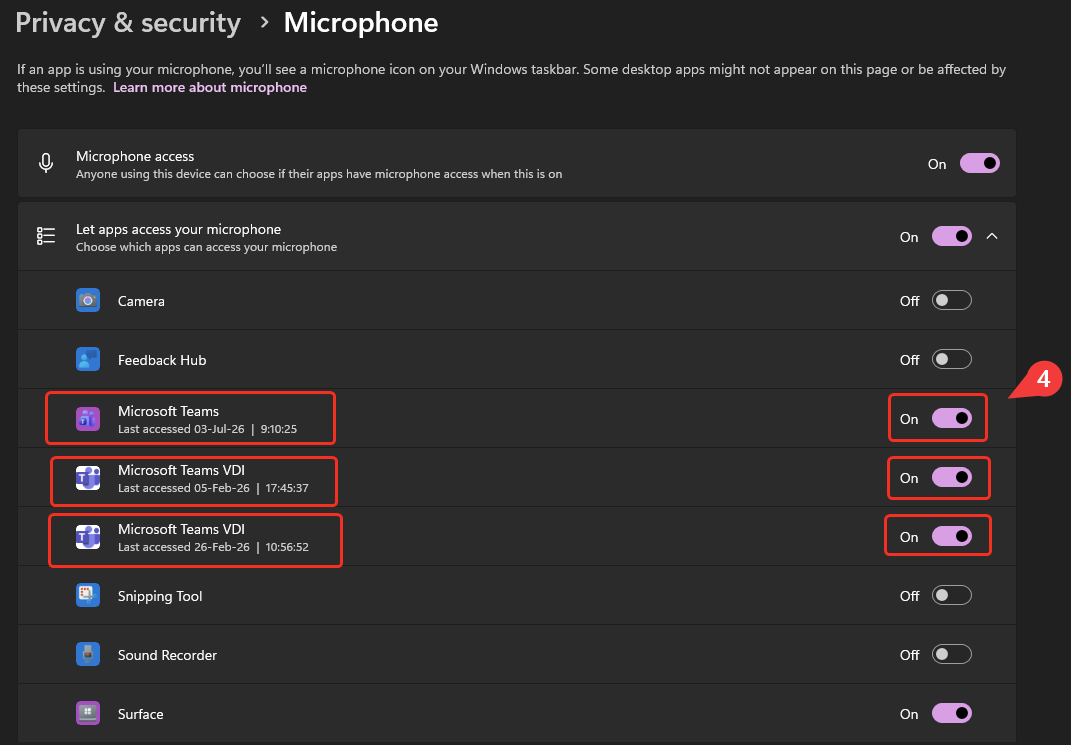Click the Microphone breadcrumb title

pos(361,23)
